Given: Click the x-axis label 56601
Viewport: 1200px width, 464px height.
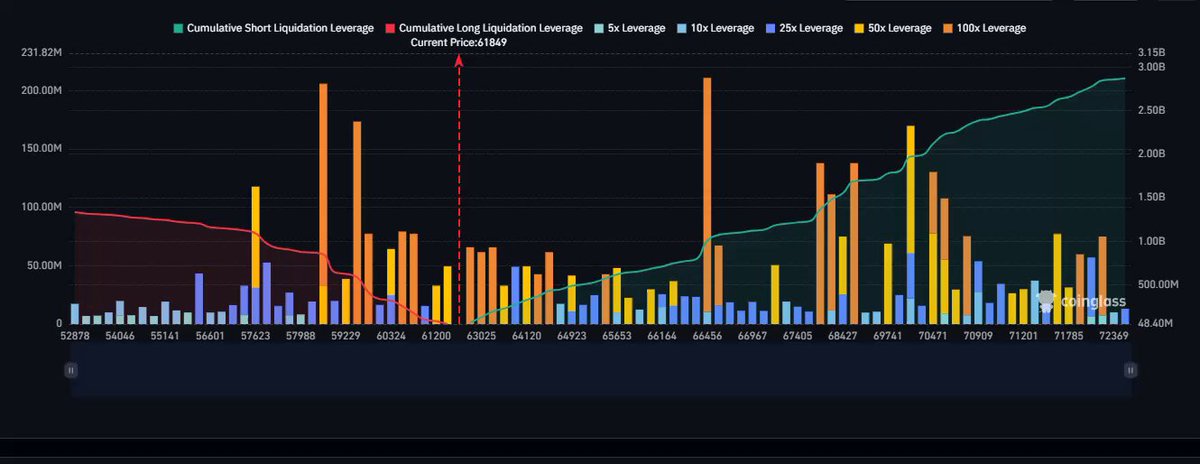Looking at the screenshot, I should click(208, 337).
